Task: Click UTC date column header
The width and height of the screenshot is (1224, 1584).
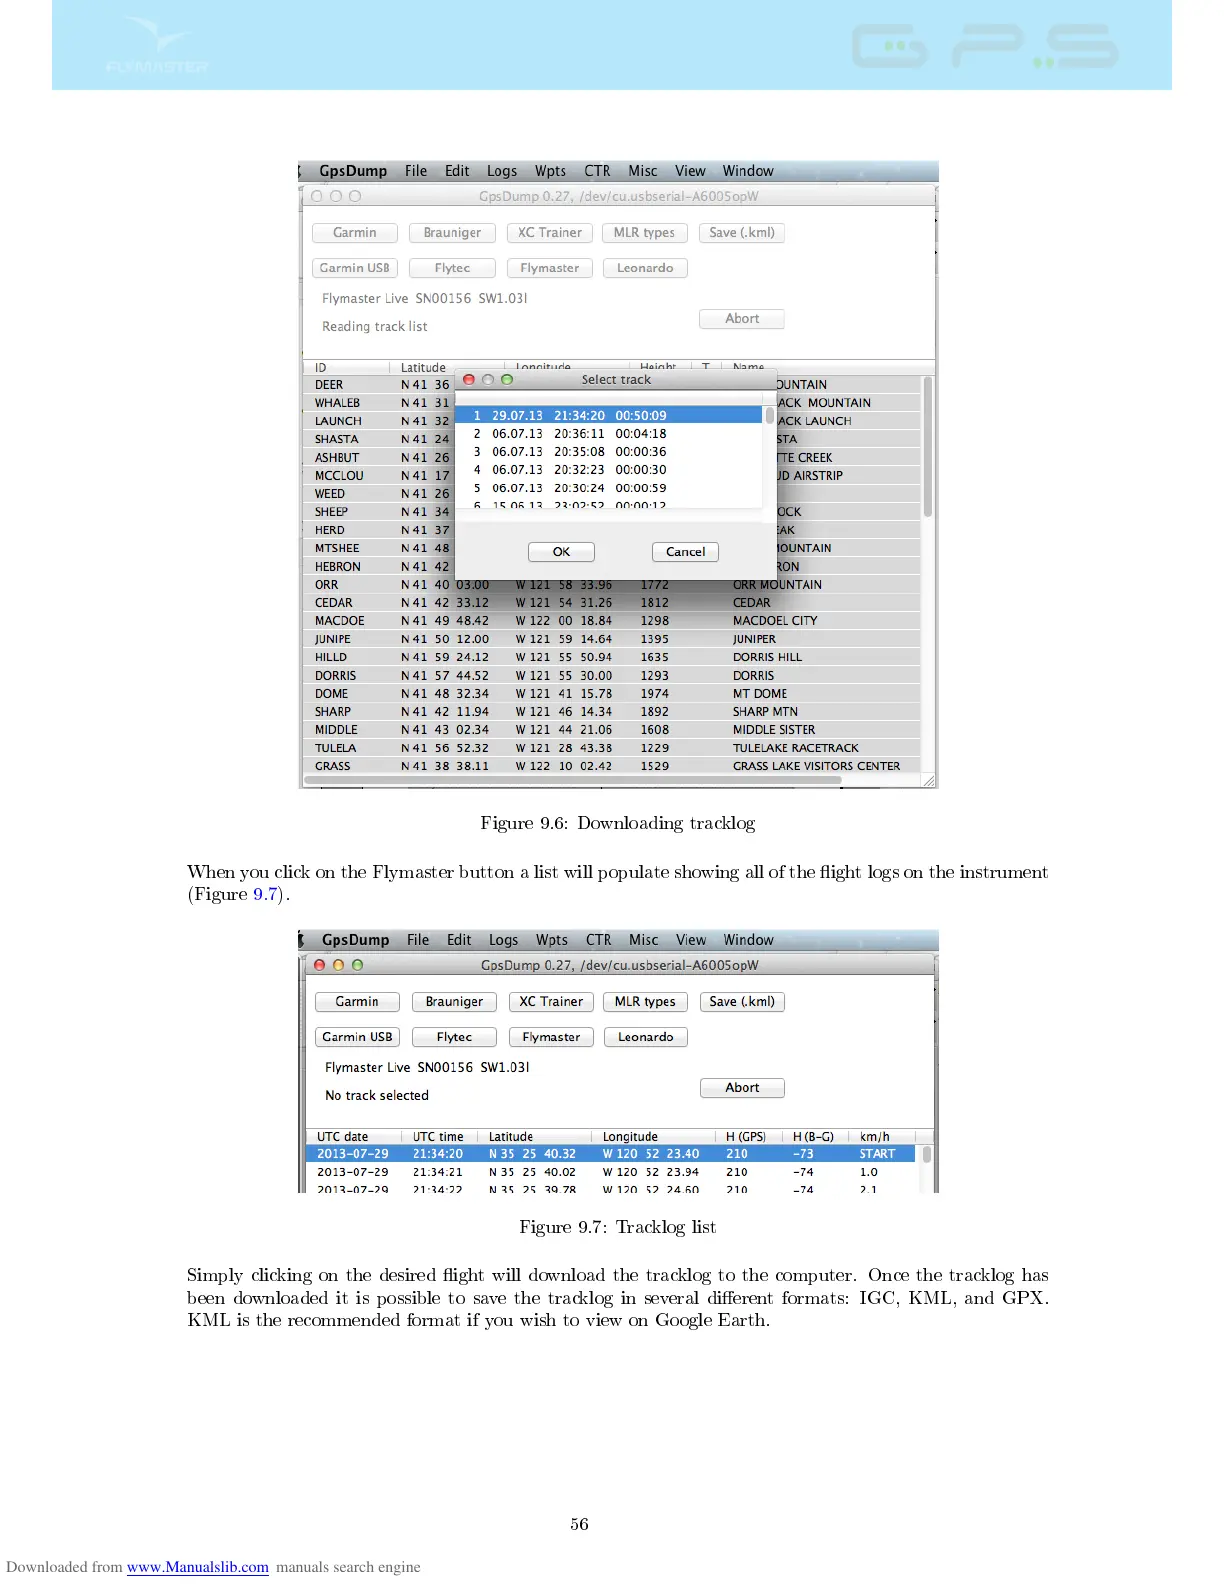Action: (354, 1137)
